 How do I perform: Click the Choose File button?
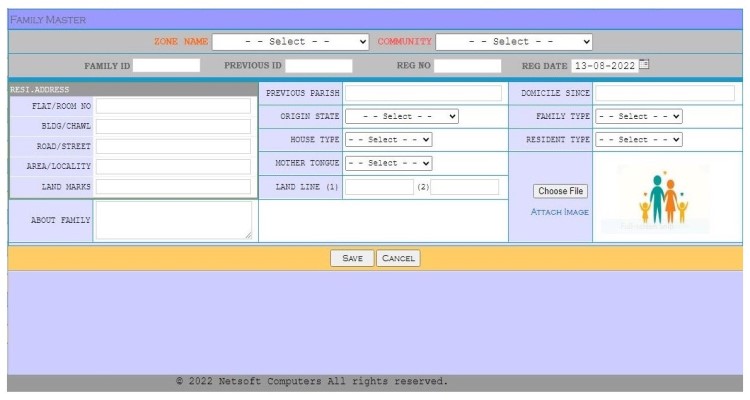(560, 191)
